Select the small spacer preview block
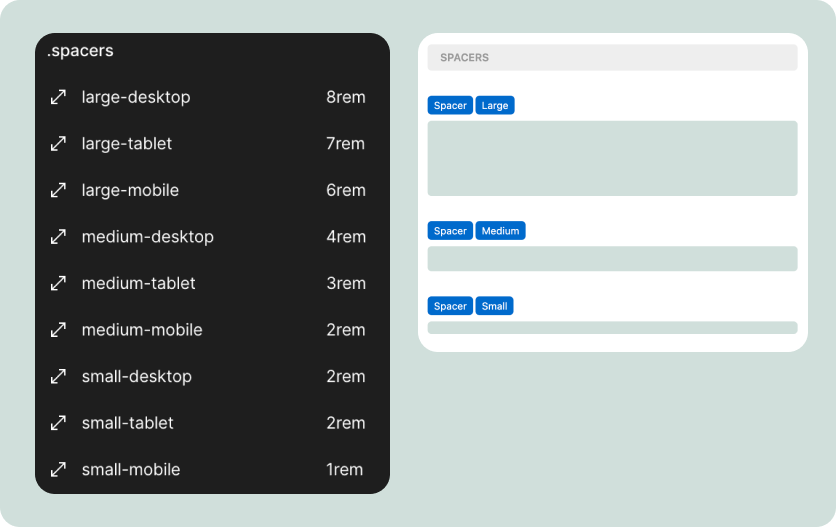Image resolution: width=836 pixels, height=527 pixels. 612,328
